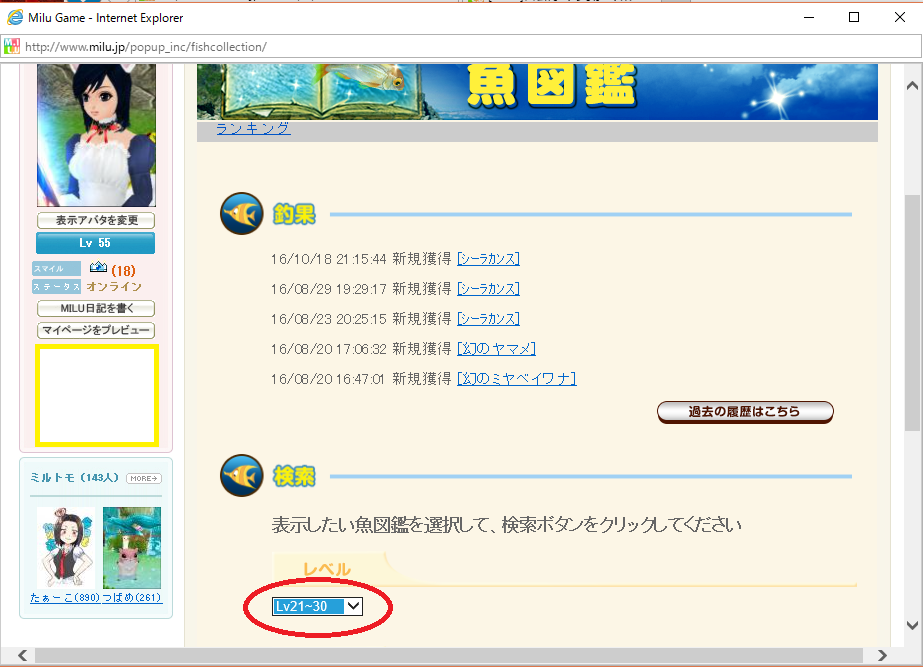The image size is (923, 667).
Task: Click the smile crown icon next to (18)
Action: click(98, 268)
